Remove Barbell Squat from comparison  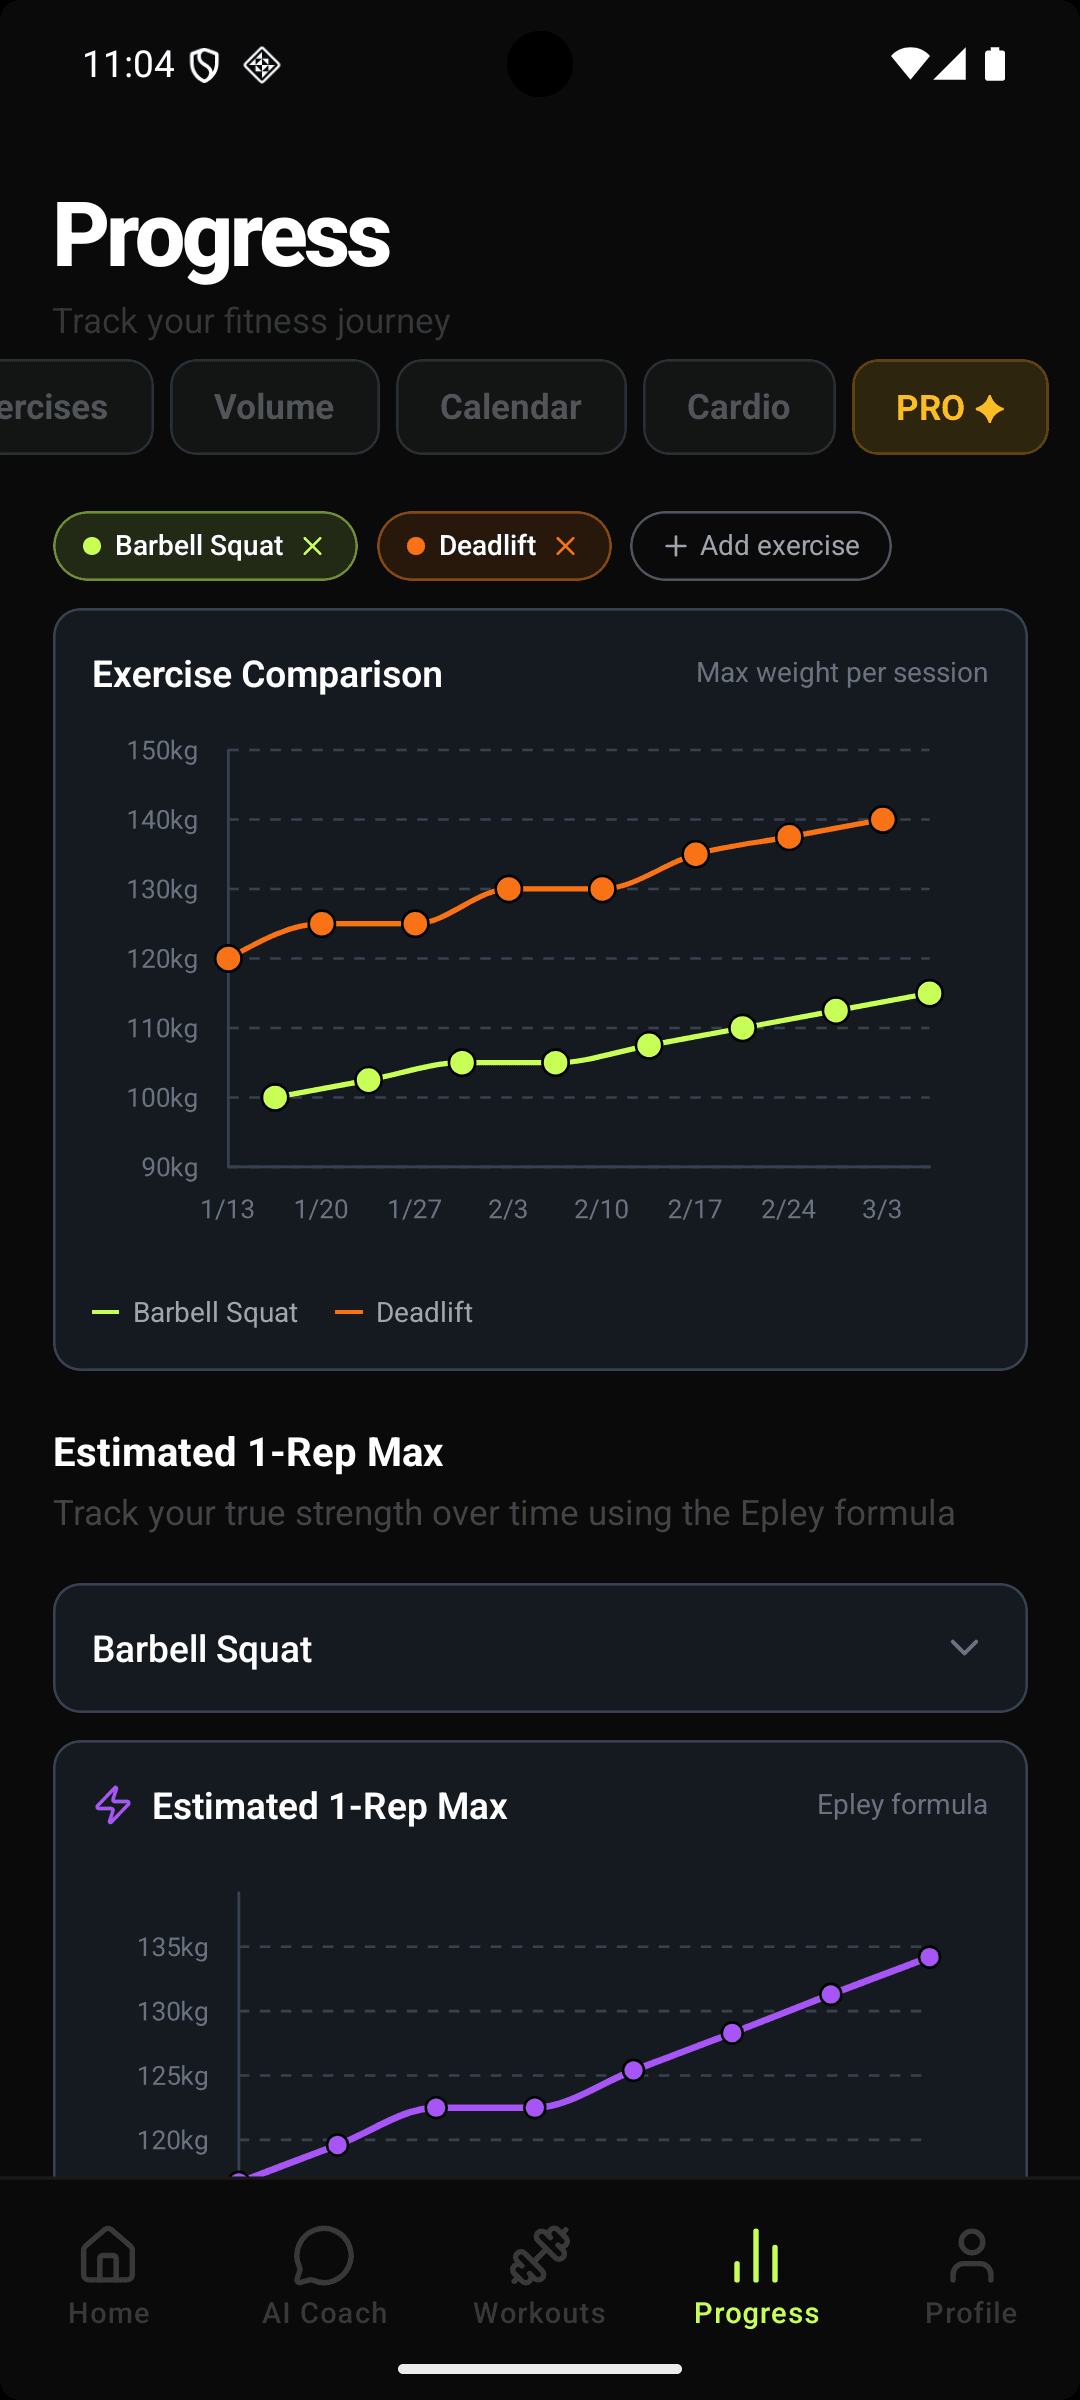click(x=312, y=545)
